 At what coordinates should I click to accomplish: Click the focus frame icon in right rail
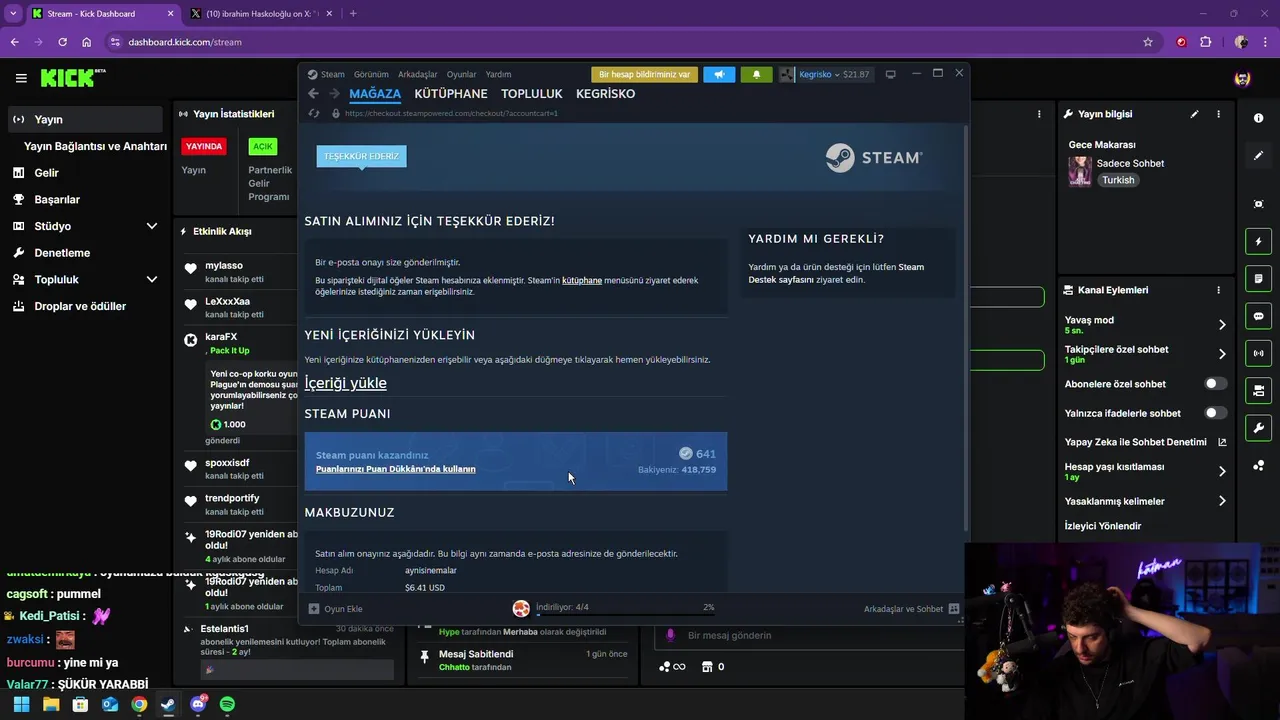tap(1258, 204)
